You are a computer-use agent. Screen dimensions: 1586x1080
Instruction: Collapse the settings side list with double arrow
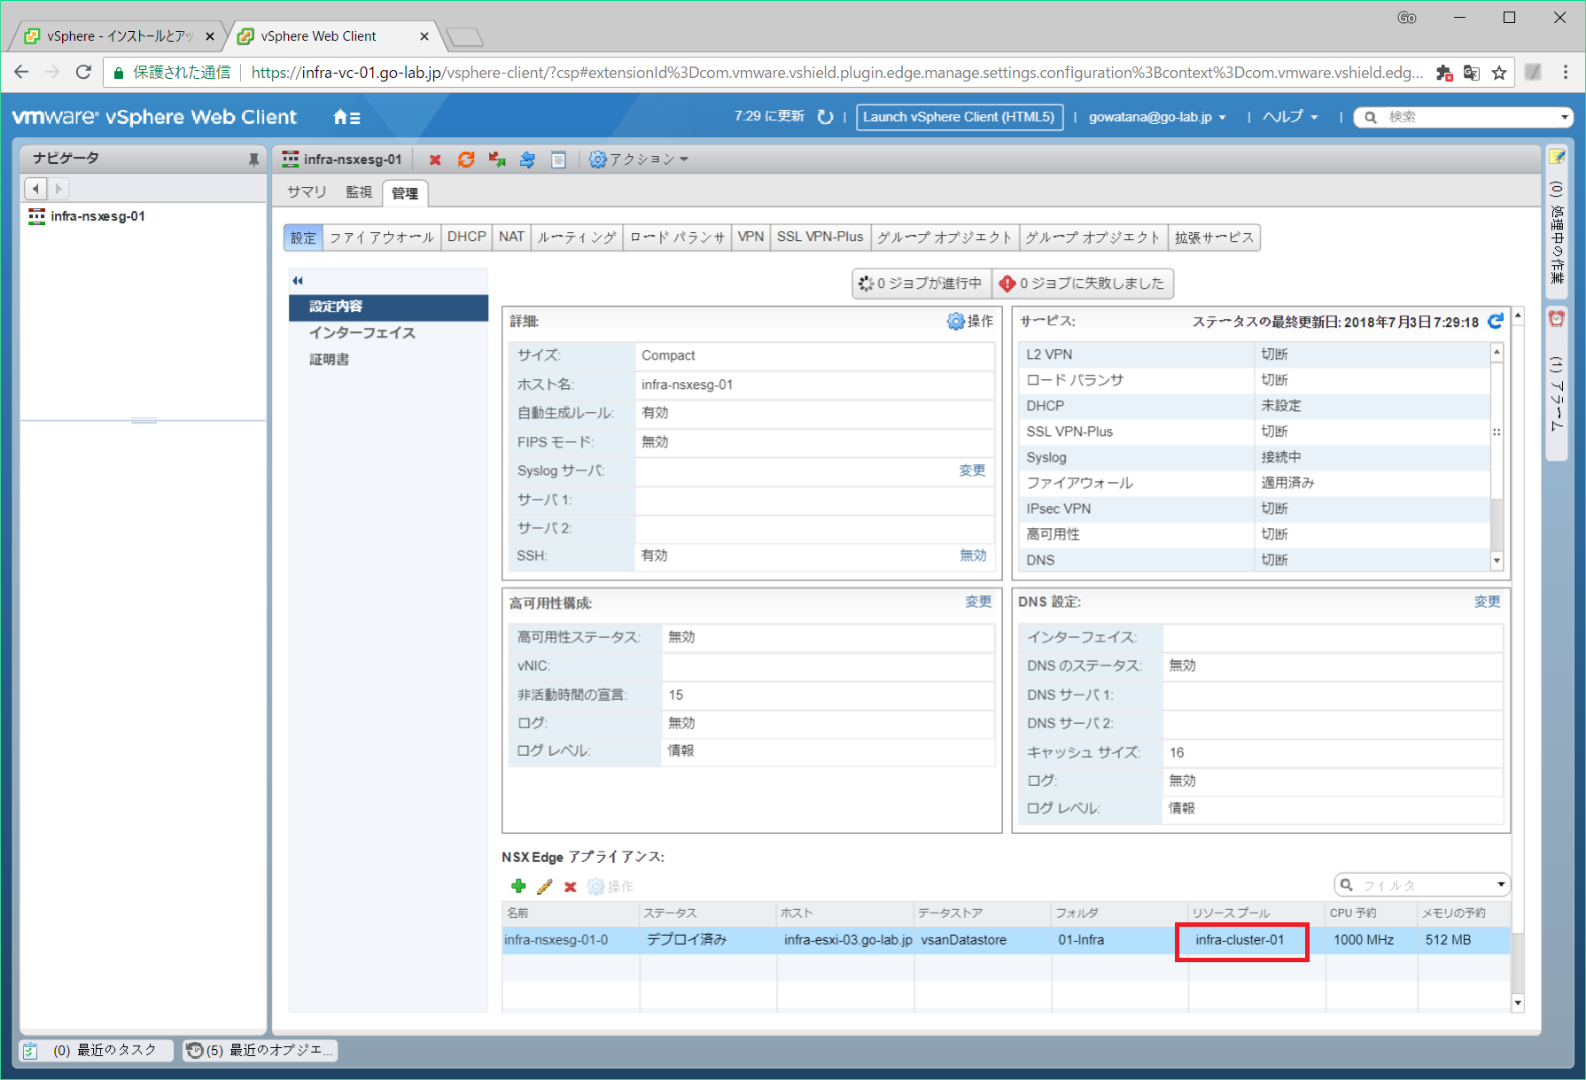pyautogui.click(x=297, y=281)
